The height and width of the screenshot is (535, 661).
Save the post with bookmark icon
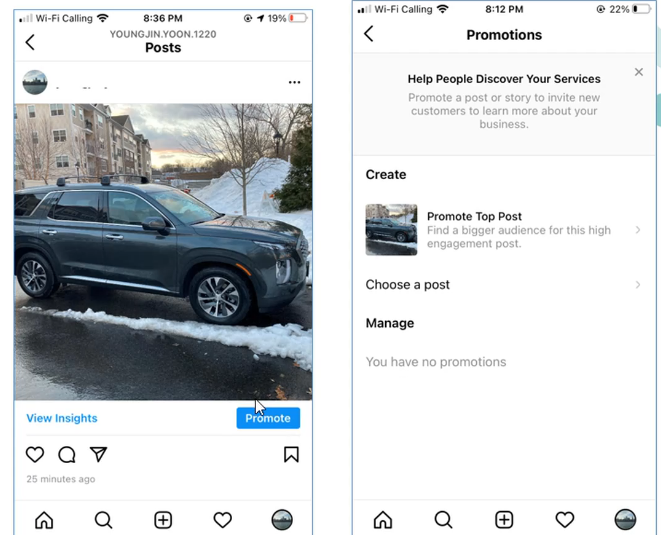tap(291, 454)
